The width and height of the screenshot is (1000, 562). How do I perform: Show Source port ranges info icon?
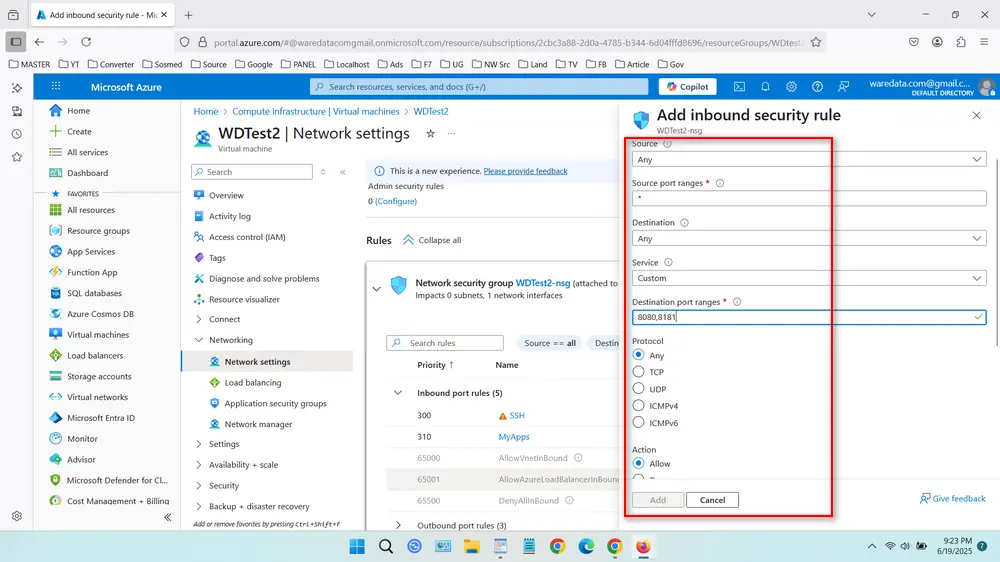[x=720, y=183]
